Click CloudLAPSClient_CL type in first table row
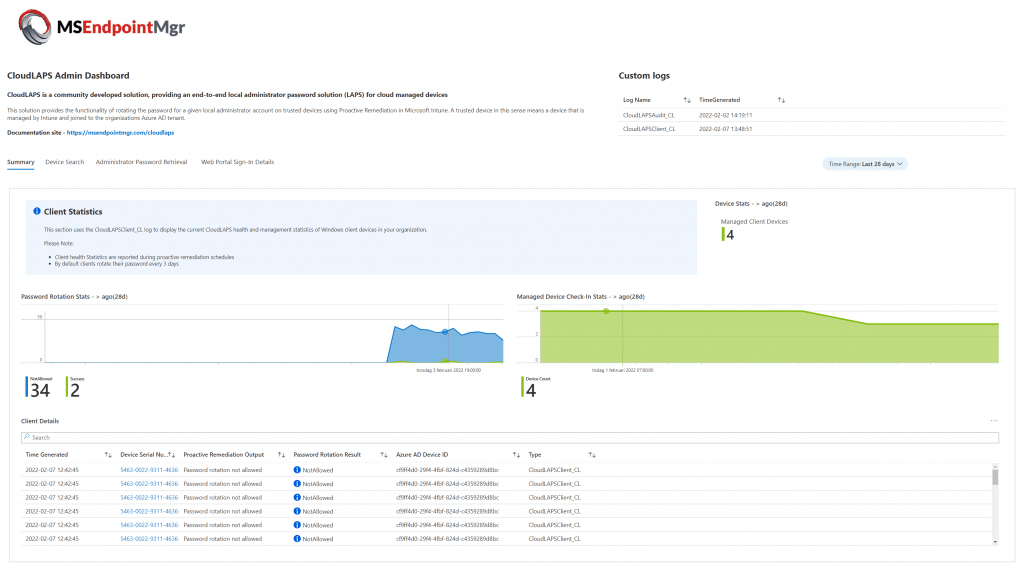1024x569 pixels. (x=554, y=470)
